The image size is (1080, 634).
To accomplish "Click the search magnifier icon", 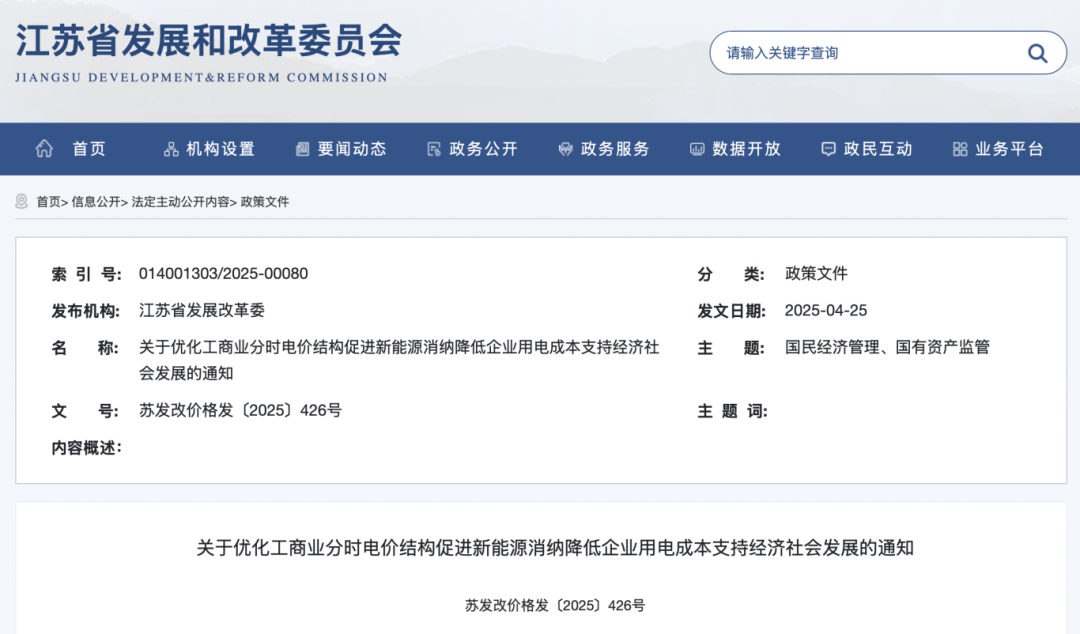I will [1037, 53].
